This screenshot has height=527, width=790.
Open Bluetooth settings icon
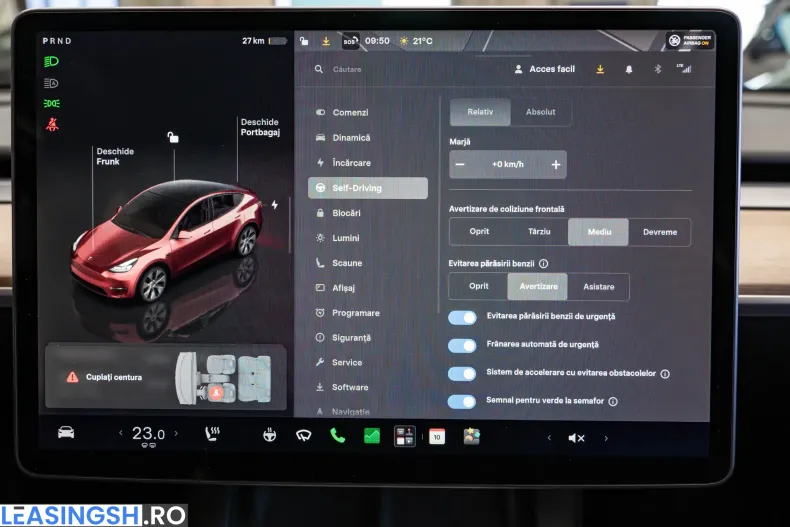click(657, 69)
